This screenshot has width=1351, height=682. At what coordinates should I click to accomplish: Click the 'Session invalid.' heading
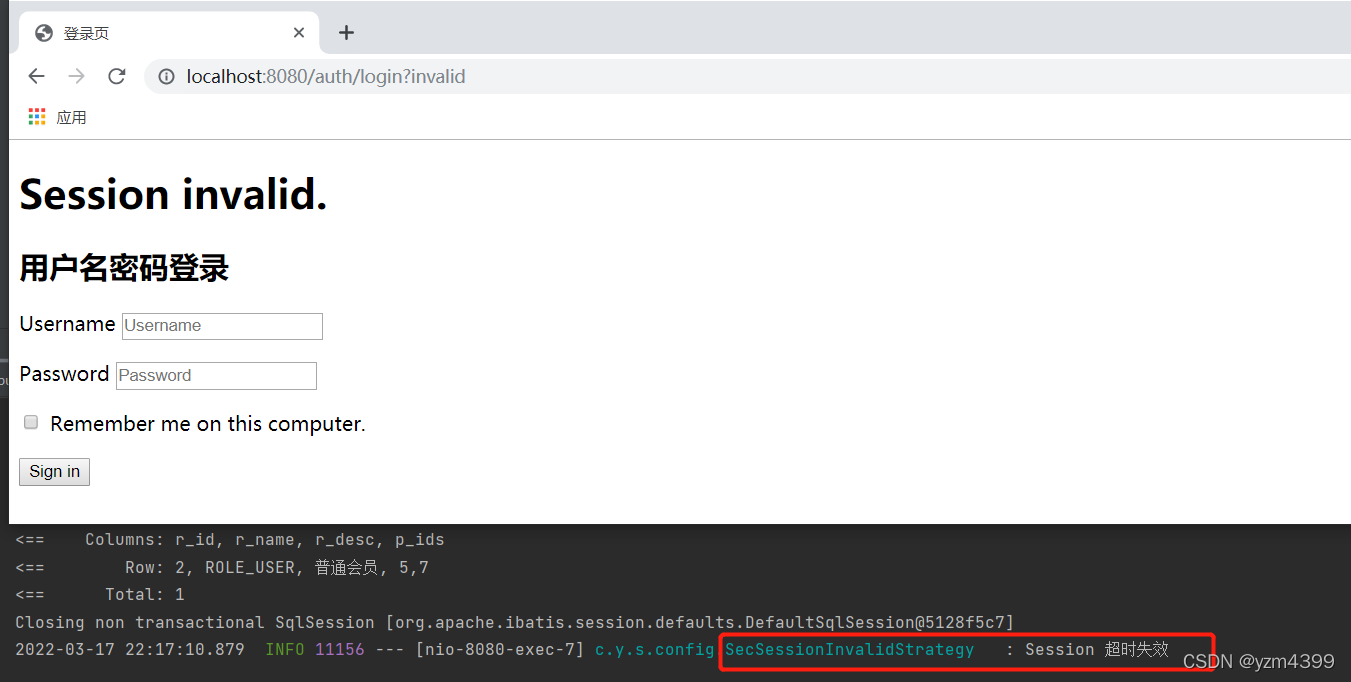point(173,194)
